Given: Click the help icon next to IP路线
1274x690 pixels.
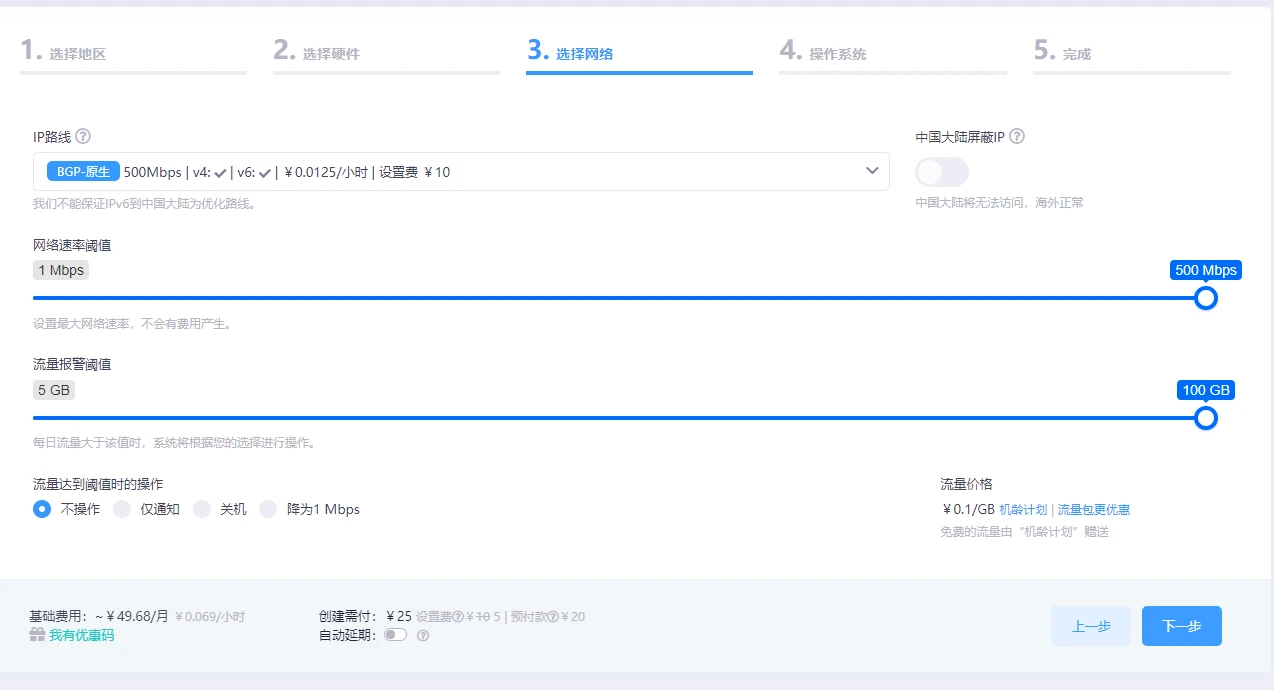Looking at the screenshot, I should [x=83, y=136].
